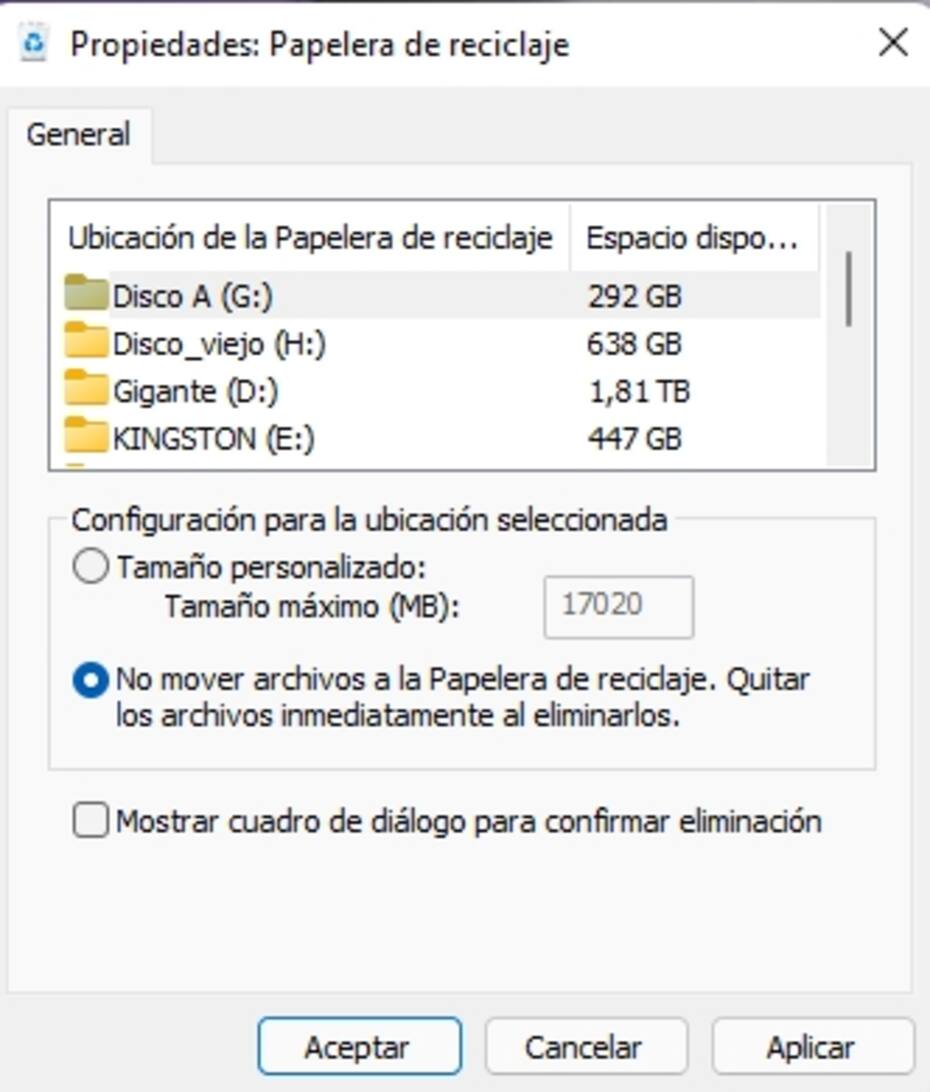The image size is (930, 1092).
Task: Choose the KINGSTON (E:) drive entry
Action: click(442, 438)
